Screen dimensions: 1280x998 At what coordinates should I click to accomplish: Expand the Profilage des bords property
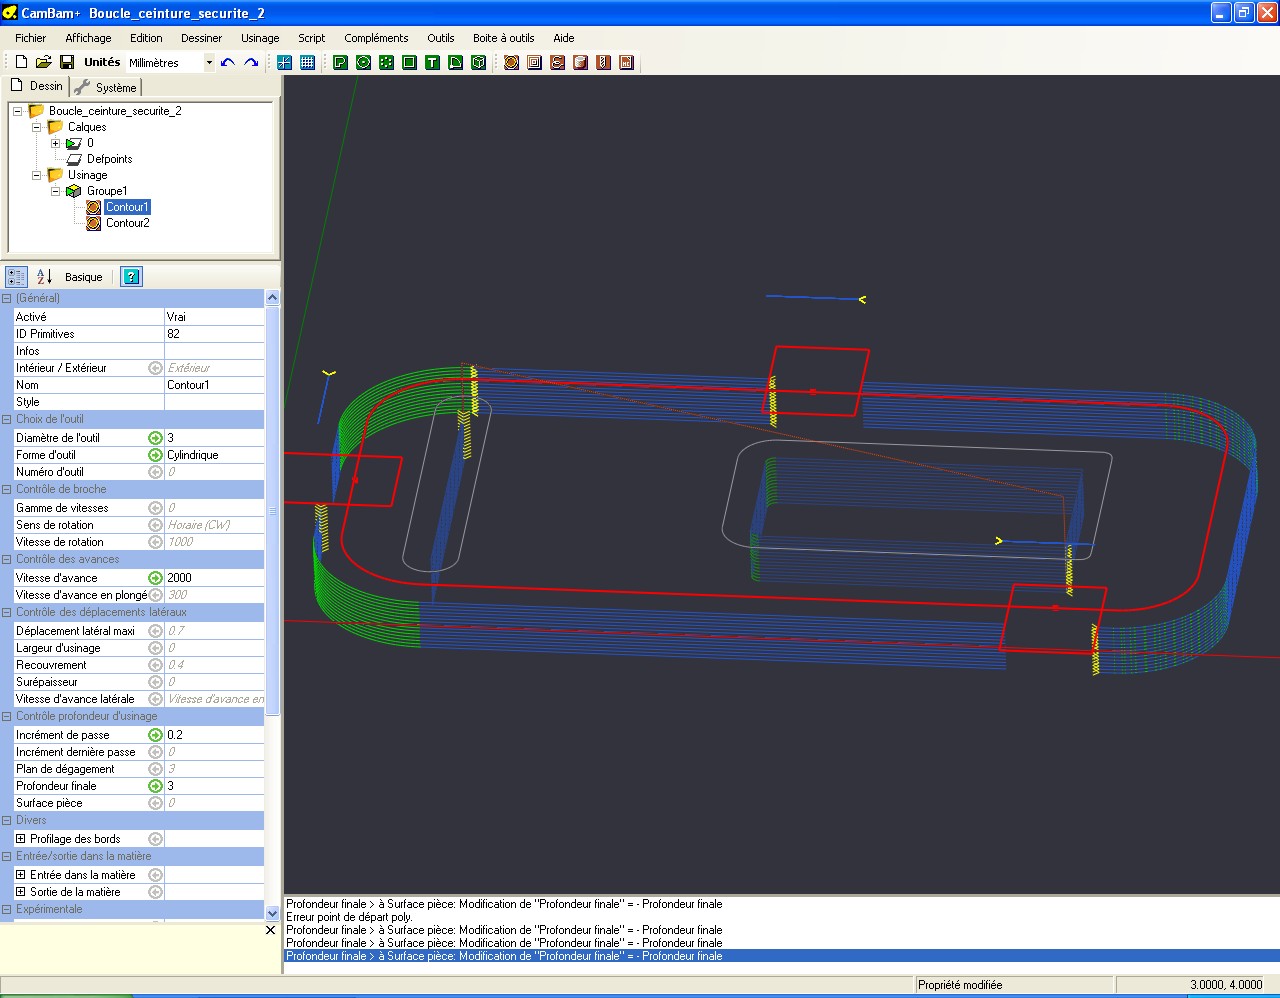coord(21,839)
